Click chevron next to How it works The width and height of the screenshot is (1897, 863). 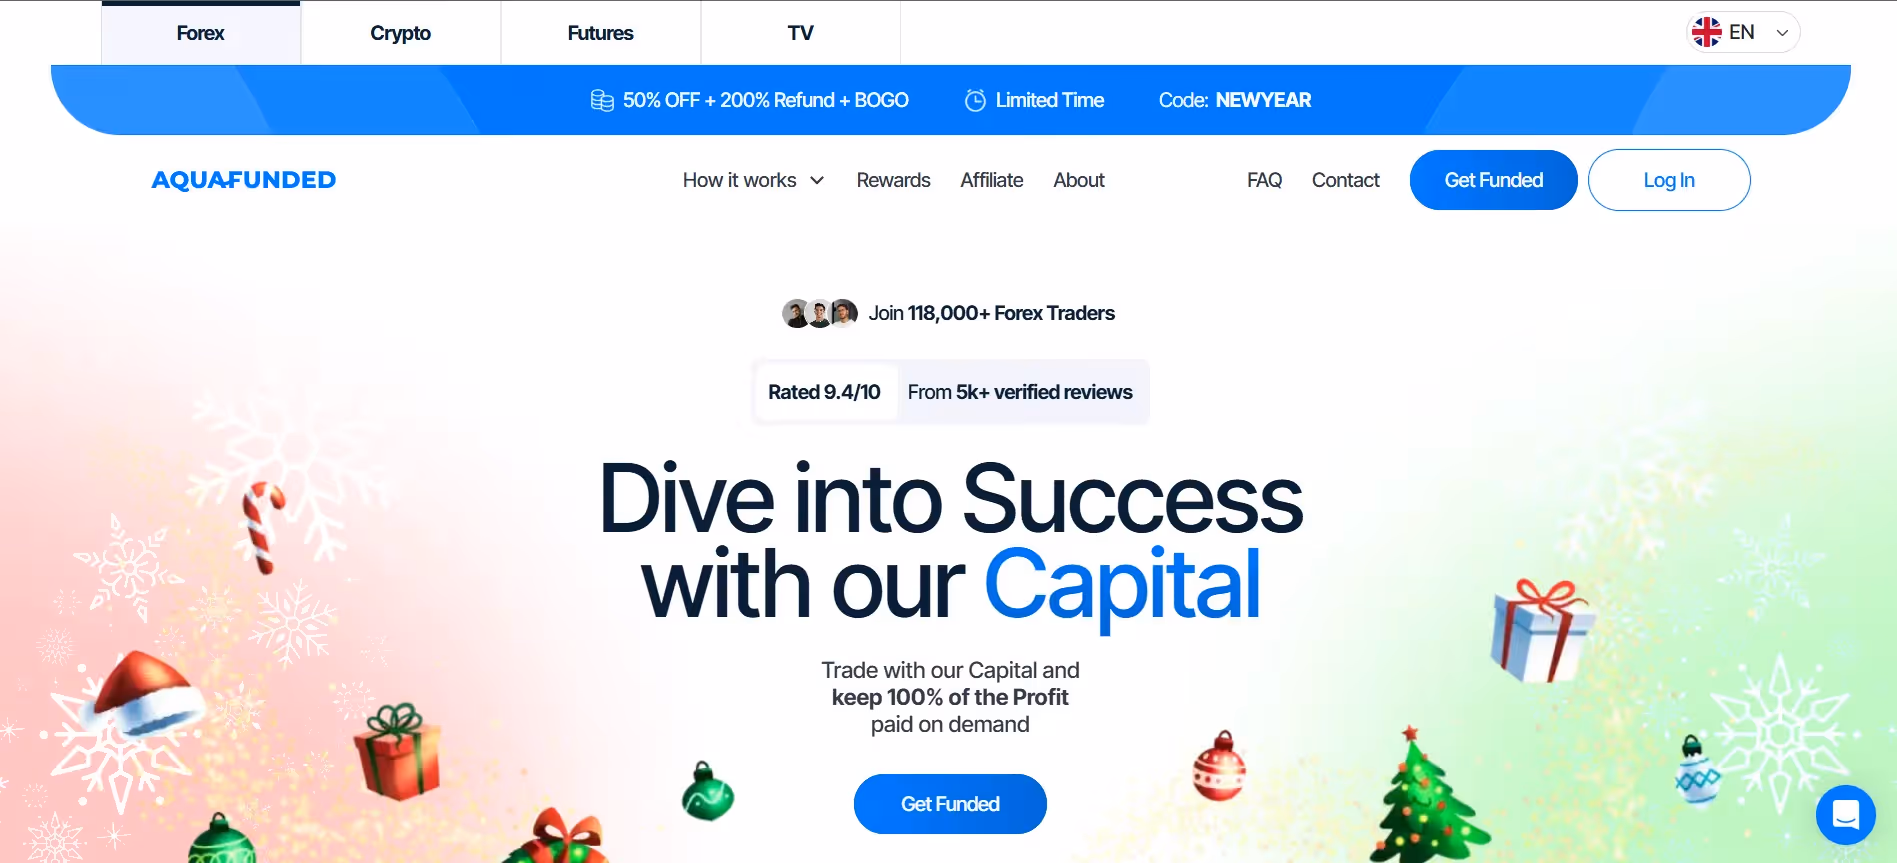[x=817, y=180]
